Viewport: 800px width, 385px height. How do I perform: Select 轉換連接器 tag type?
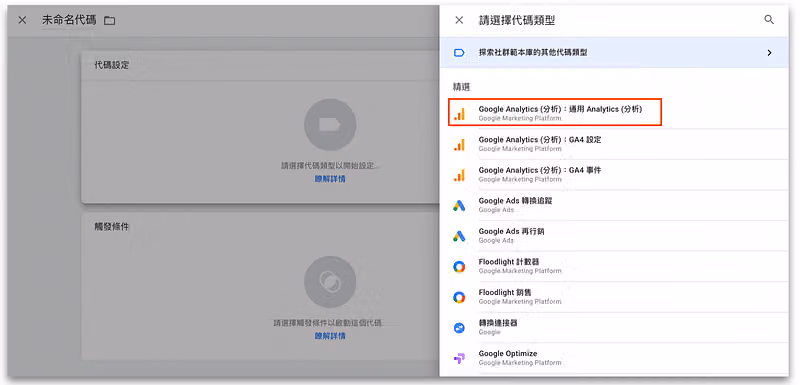[614, 327]
